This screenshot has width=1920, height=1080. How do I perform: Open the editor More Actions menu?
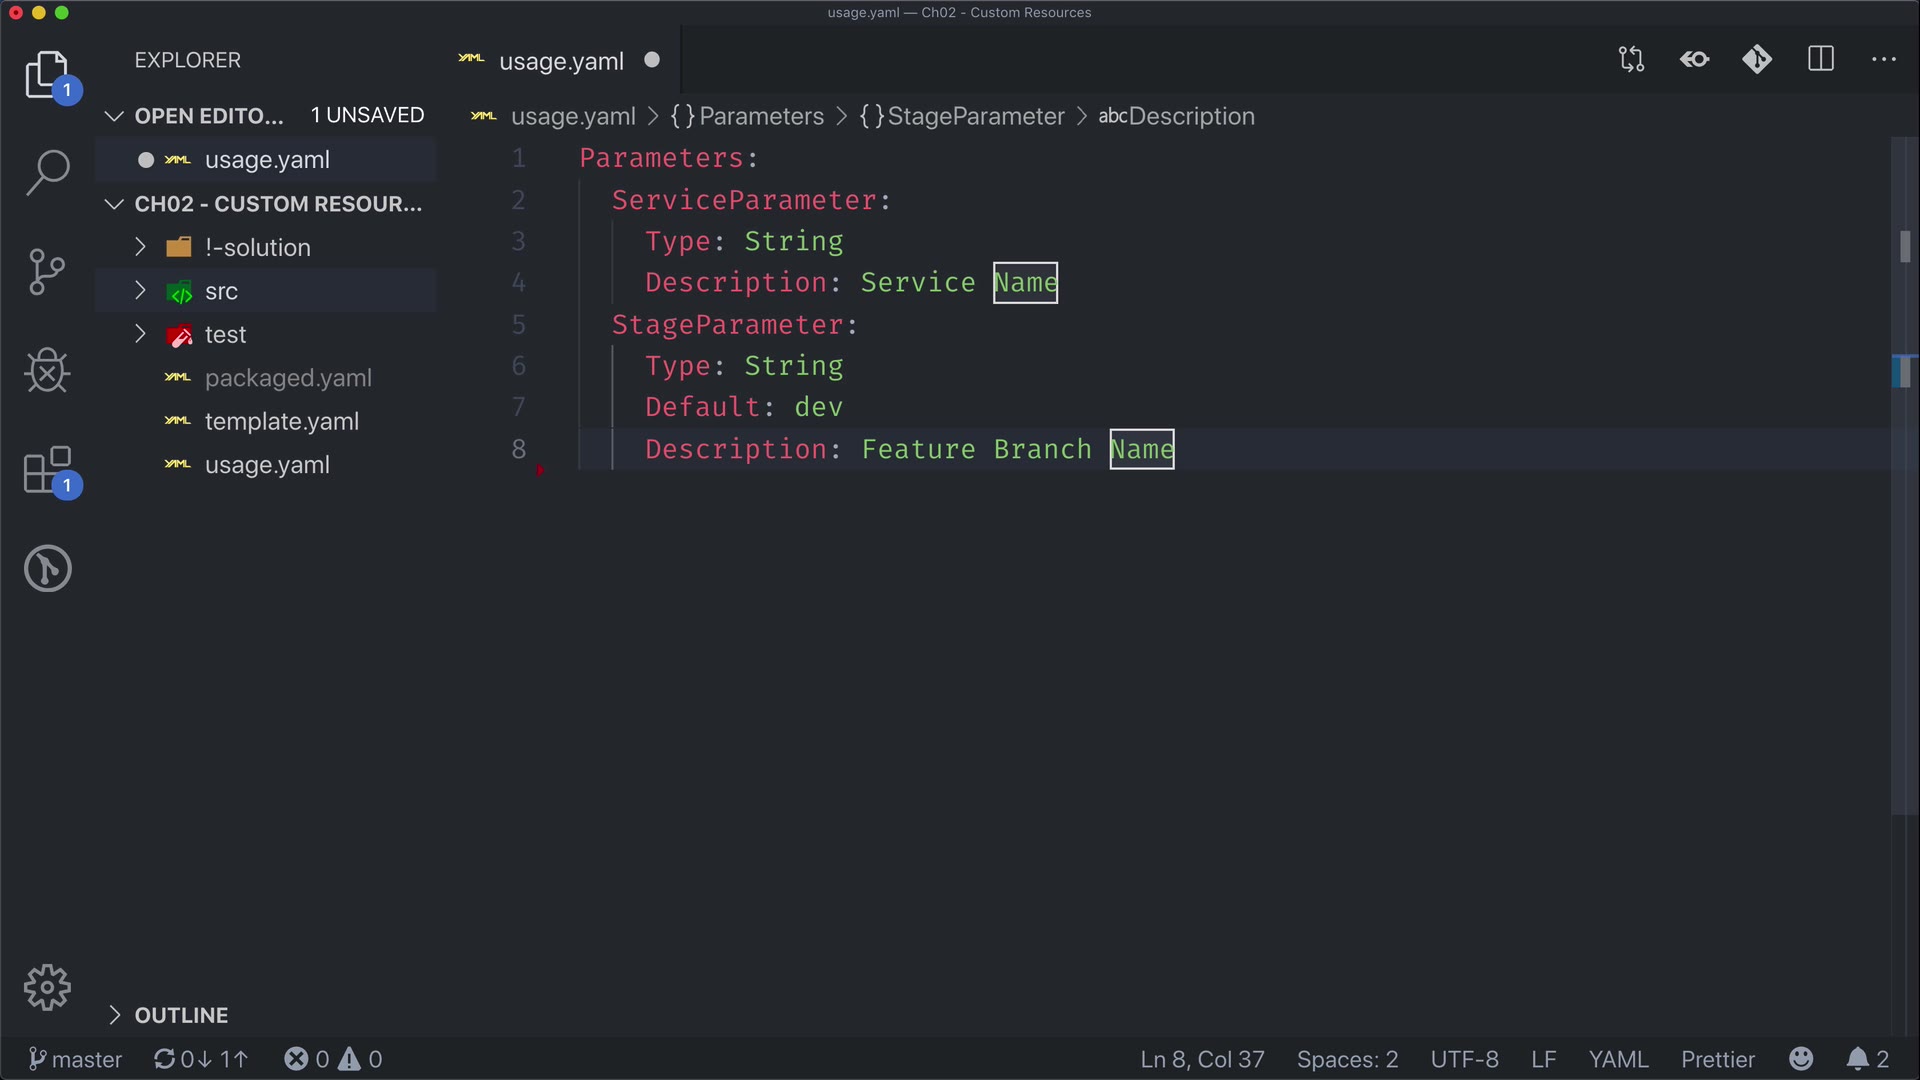click(1884, 60)
